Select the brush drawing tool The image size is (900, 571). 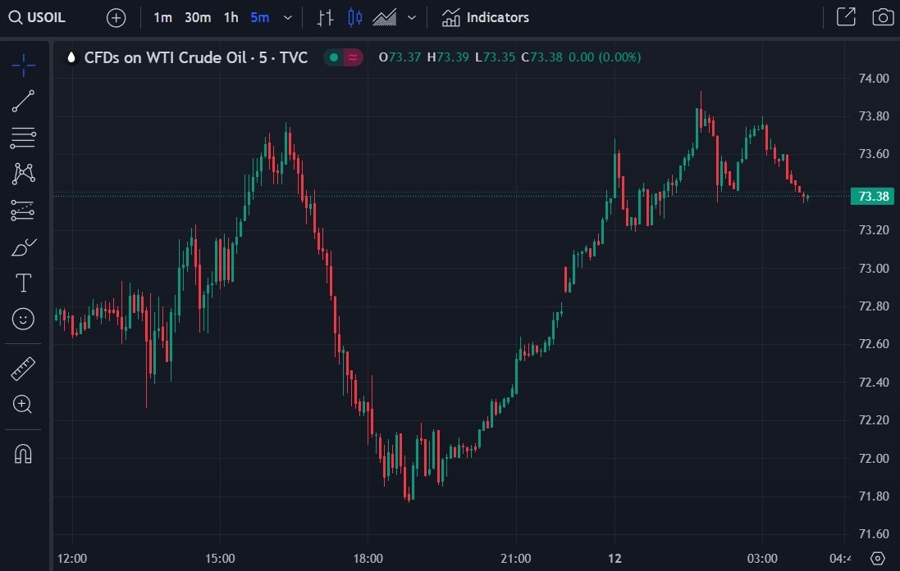pyautogui.click(x=24, y=247)
